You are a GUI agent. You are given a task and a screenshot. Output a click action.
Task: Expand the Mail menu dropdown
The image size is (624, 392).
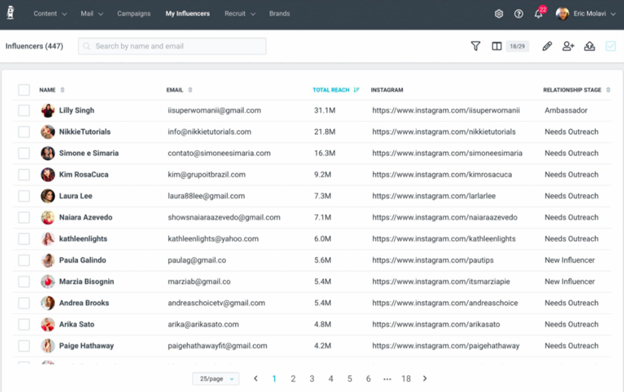(92, 14)
